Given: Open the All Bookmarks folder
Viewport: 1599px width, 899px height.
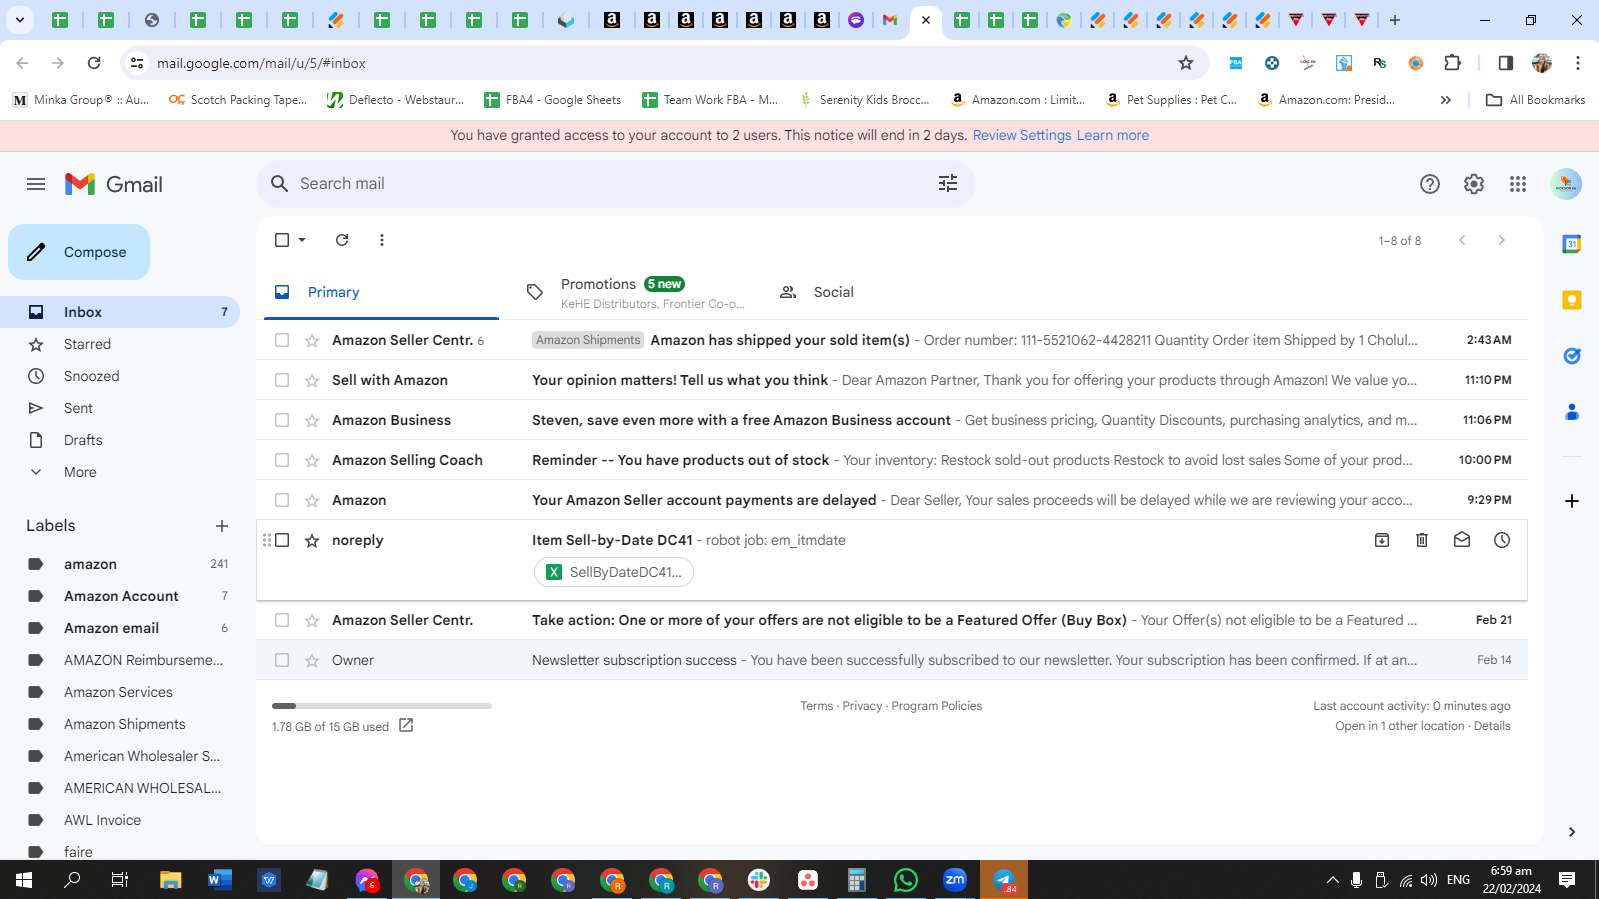Looking at the screenshot, I should [x=1536, y=100].
